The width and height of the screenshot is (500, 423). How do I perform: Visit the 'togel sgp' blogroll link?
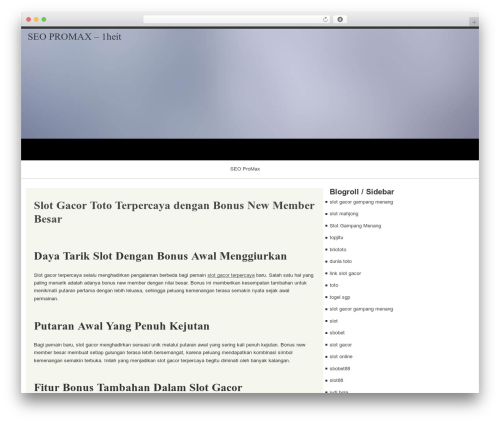point(339,297)
